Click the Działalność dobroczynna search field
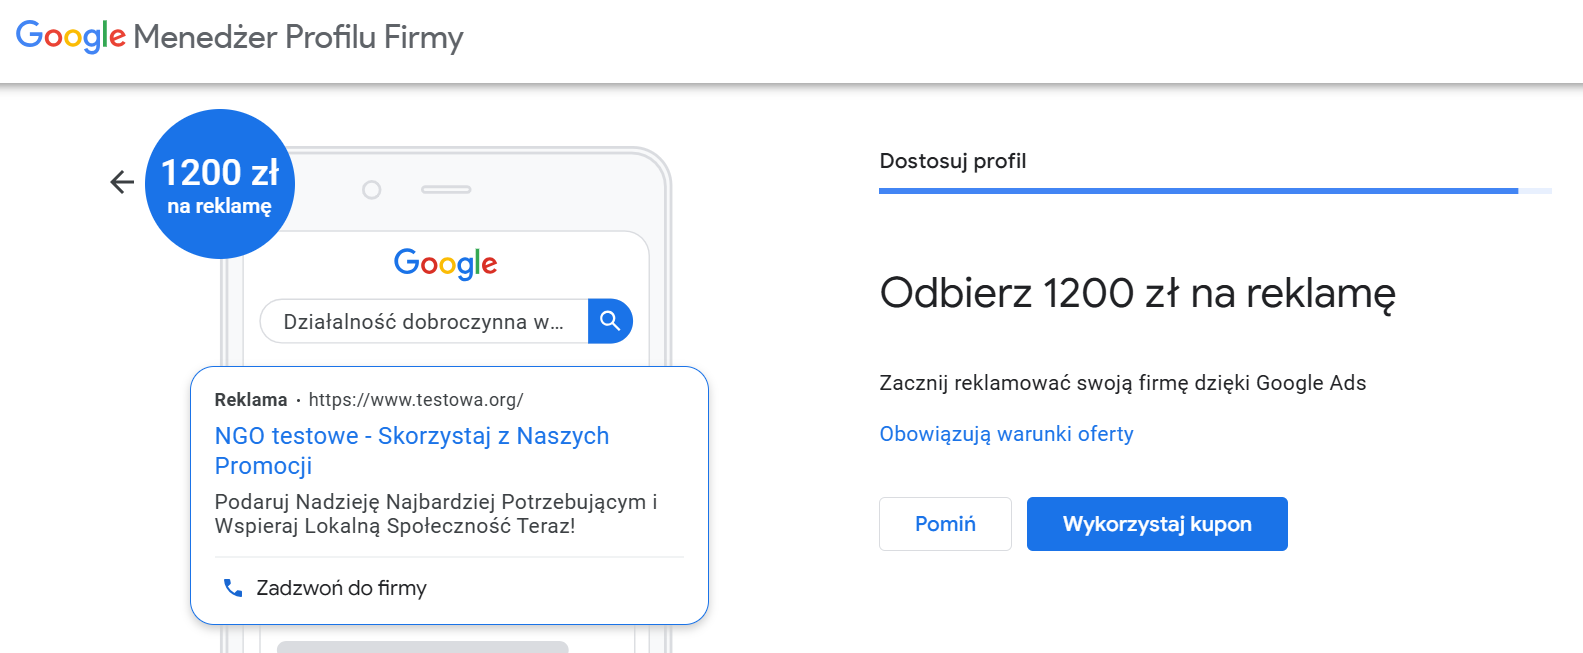Screen dimensions: 1583x653 click(x=423, y=322)
